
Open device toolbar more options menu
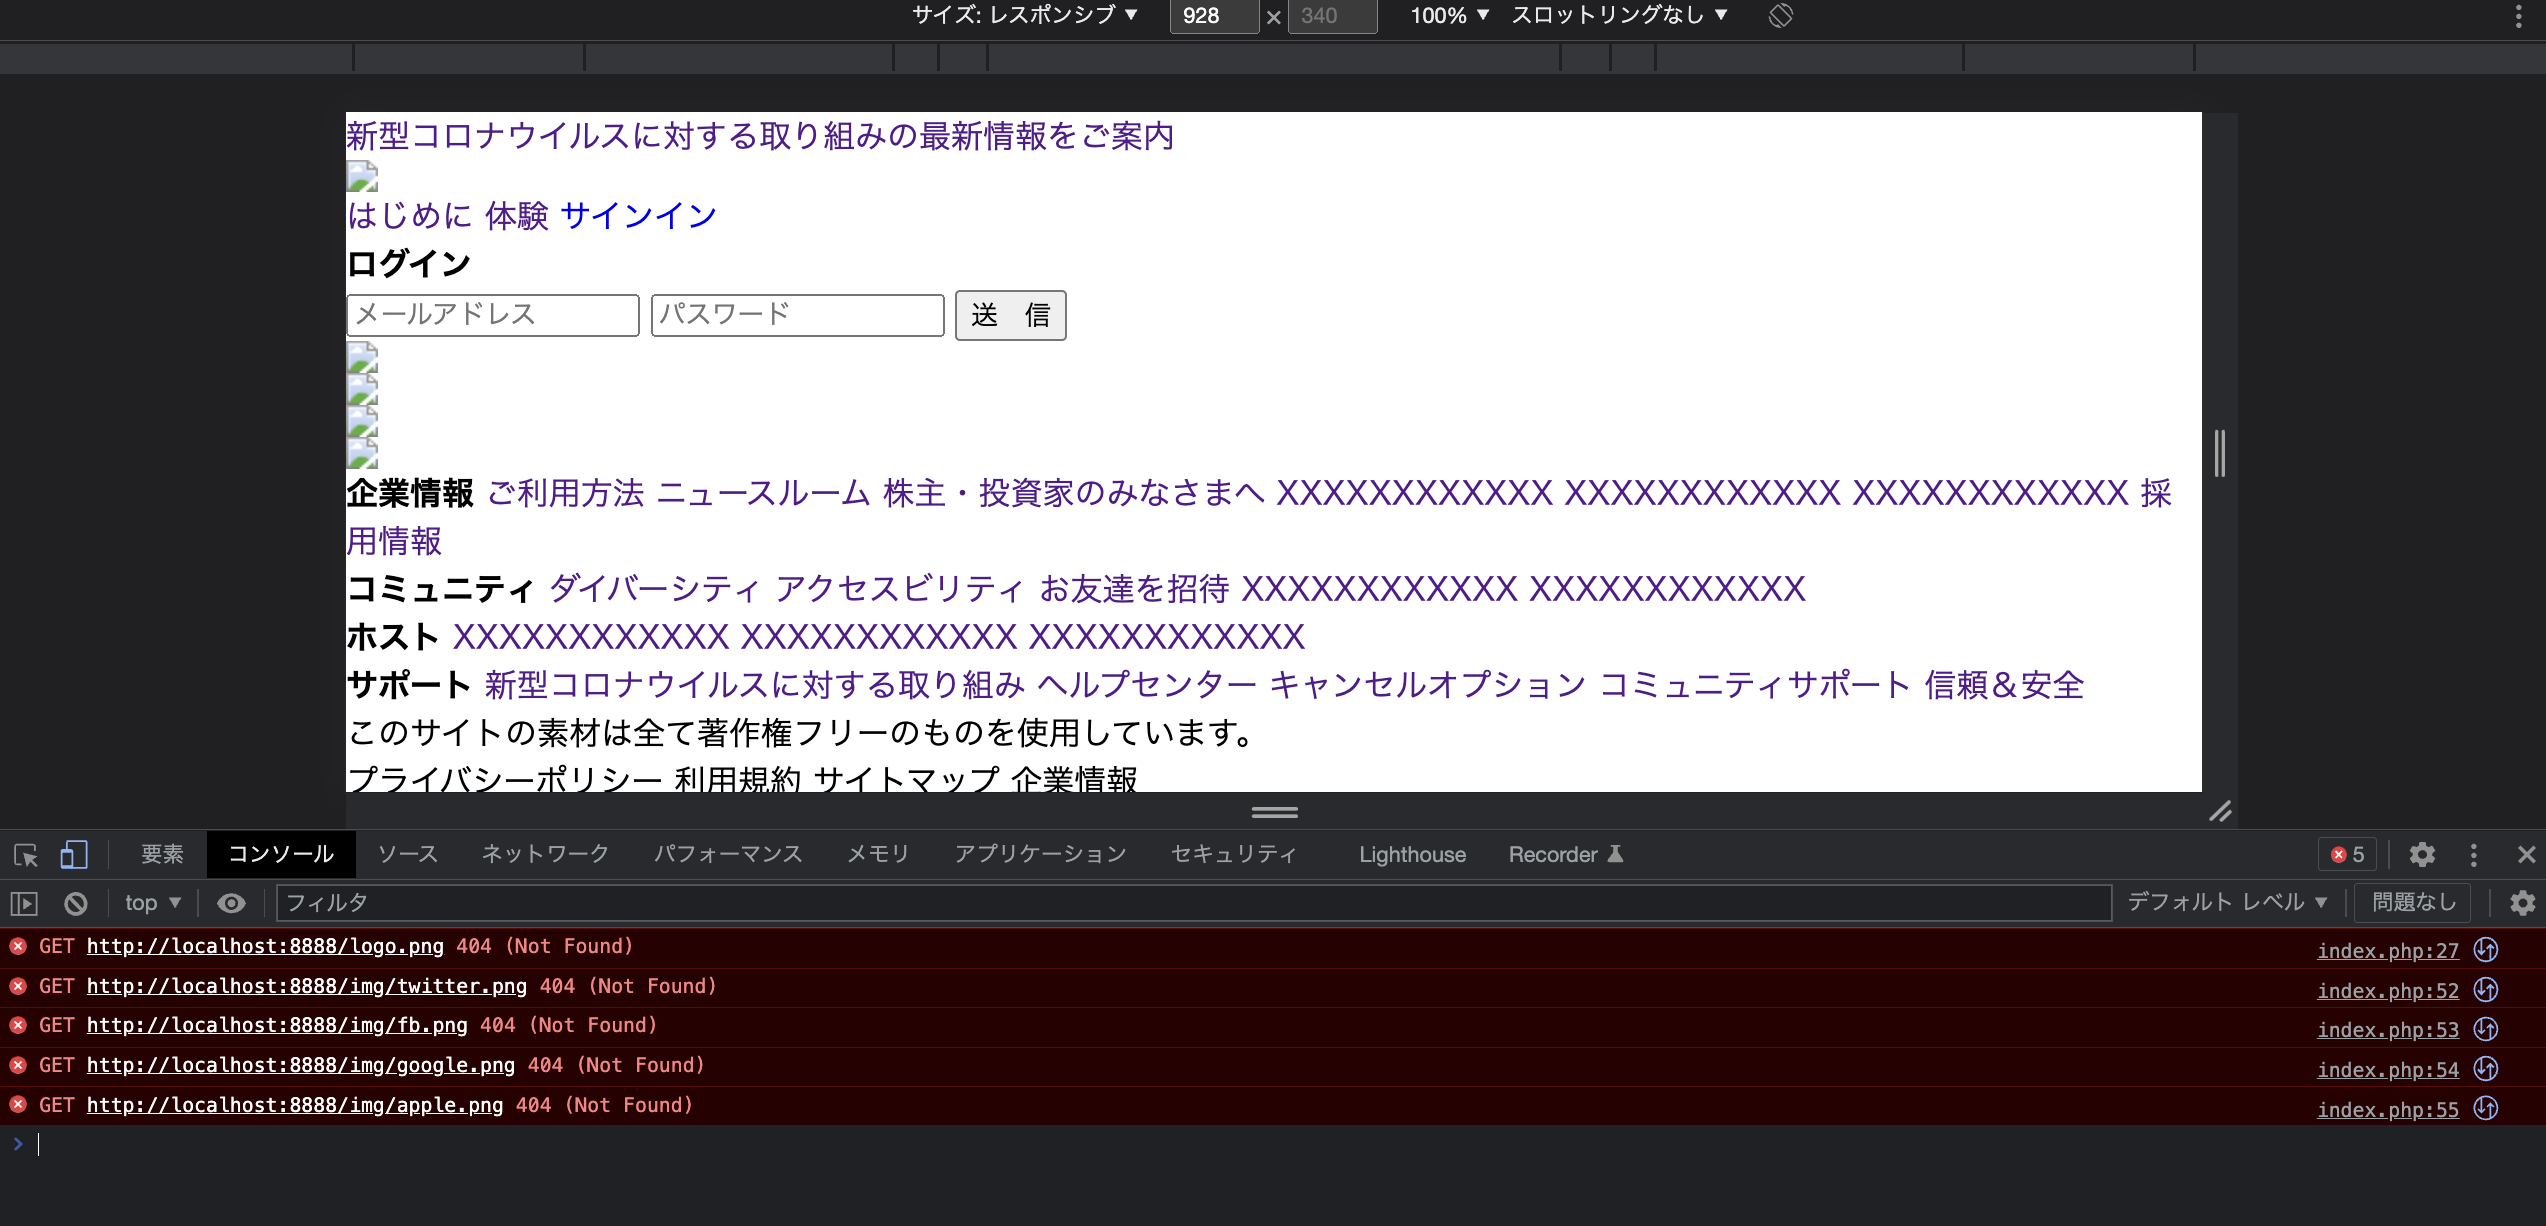(x=2518, y=16)
